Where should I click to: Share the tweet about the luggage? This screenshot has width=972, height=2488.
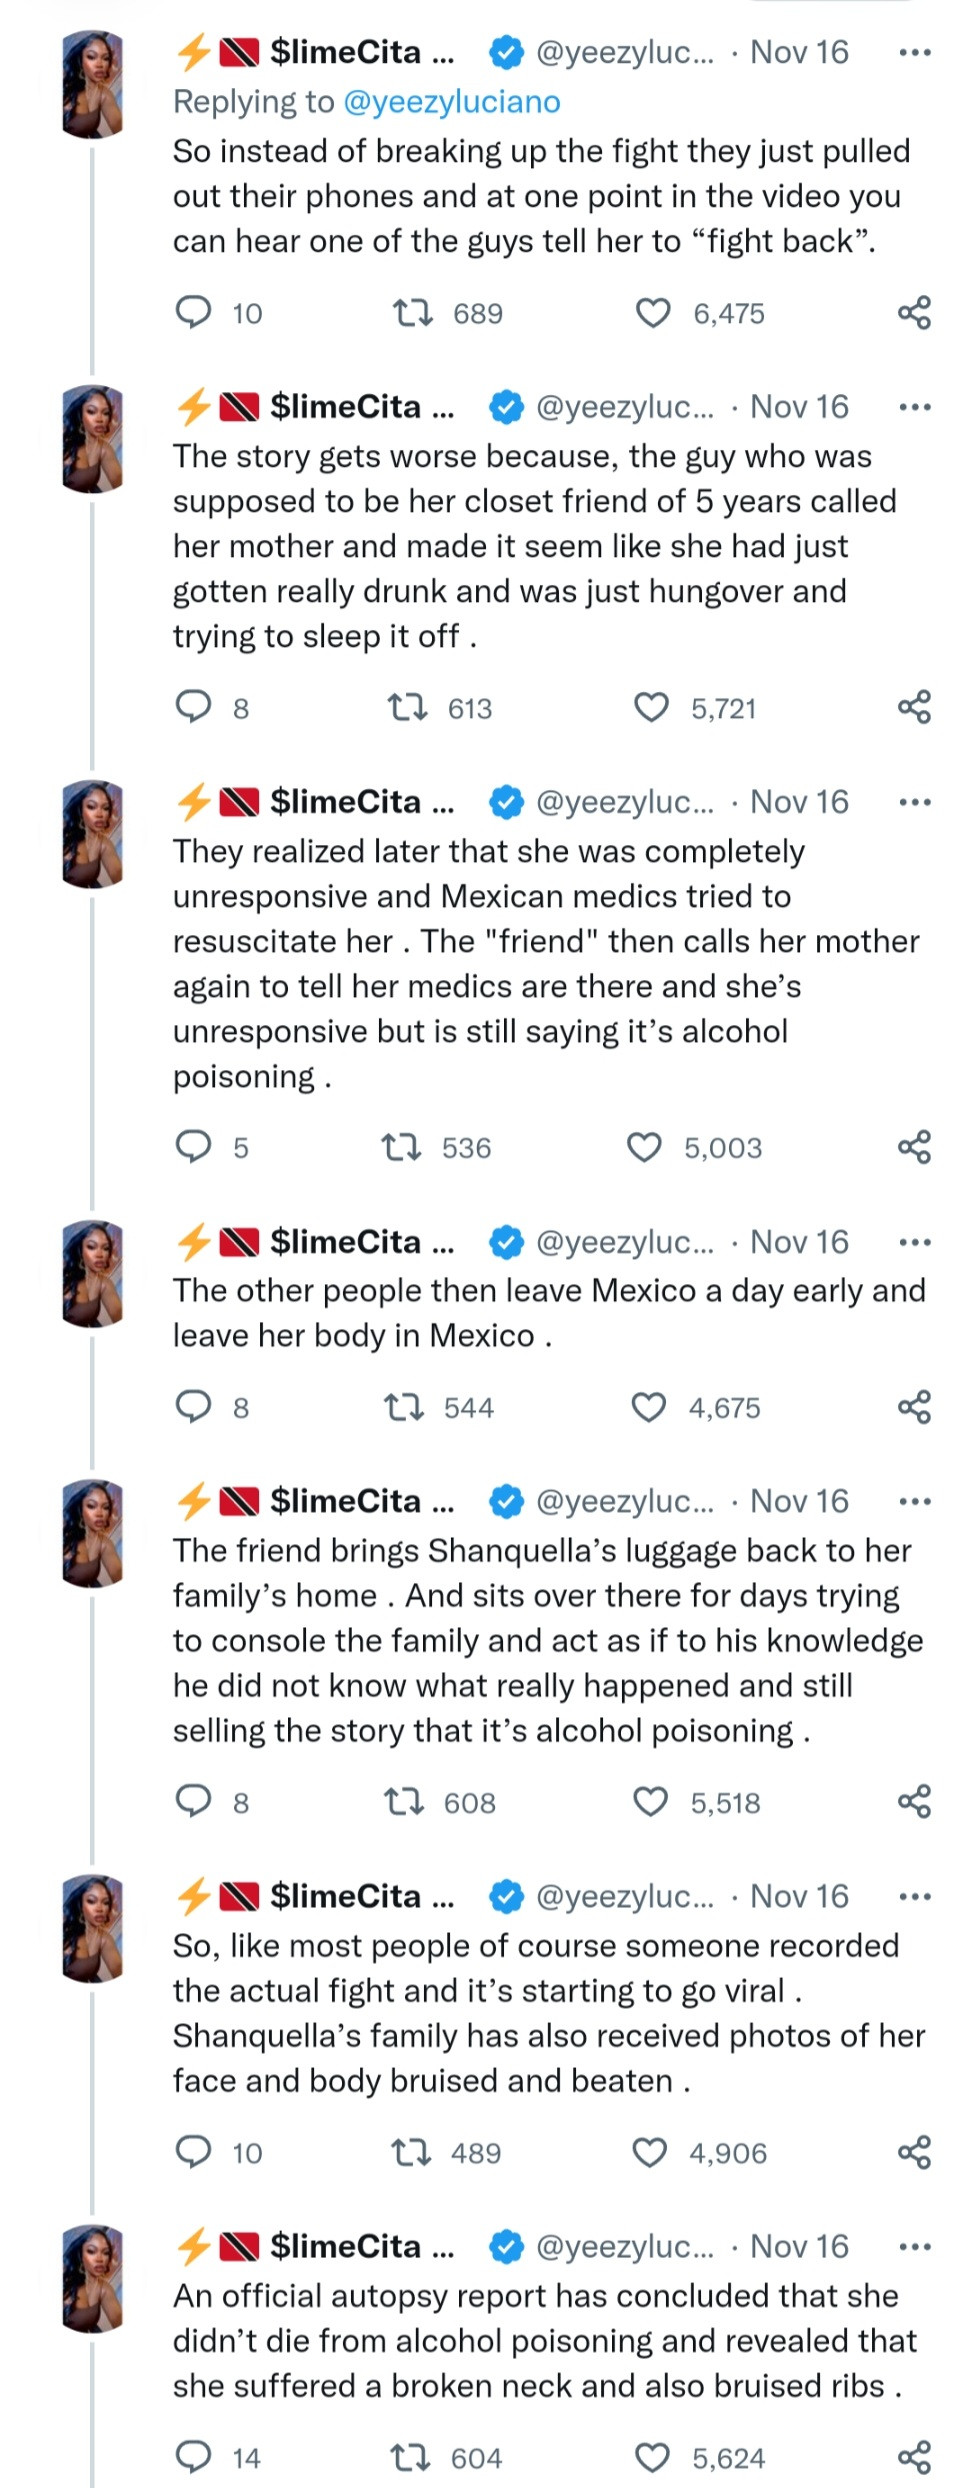914,1802
